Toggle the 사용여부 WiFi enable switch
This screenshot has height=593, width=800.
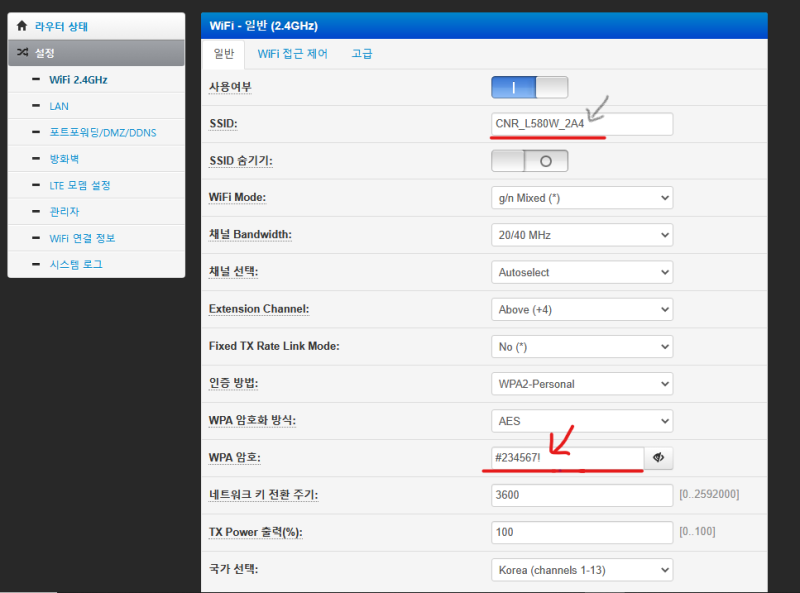[529, 87]
